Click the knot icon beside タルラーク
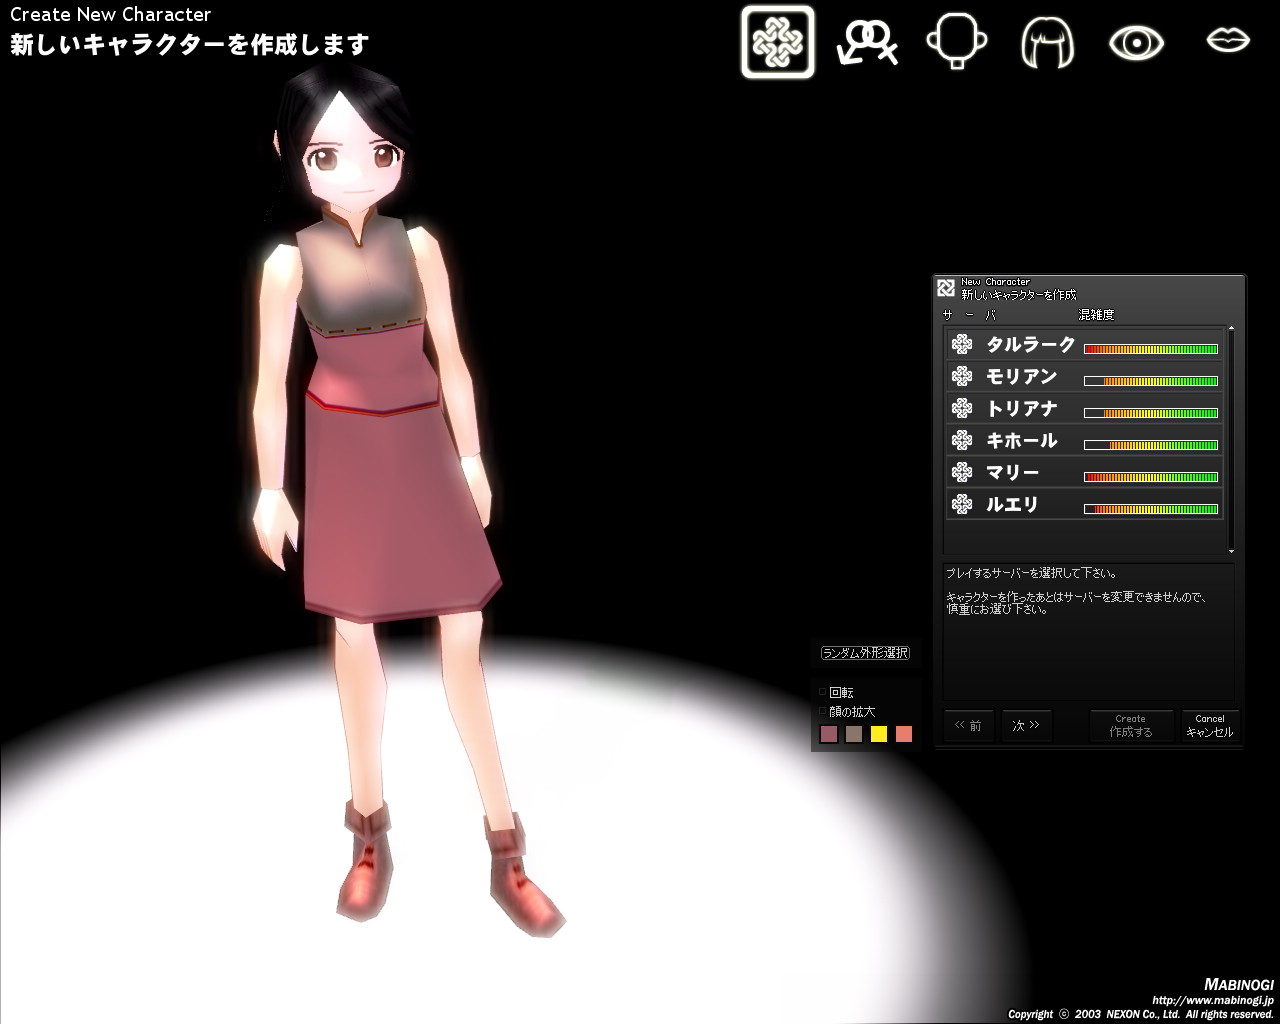Viewport: 1280px width, 1024px height. pos(962,344)
